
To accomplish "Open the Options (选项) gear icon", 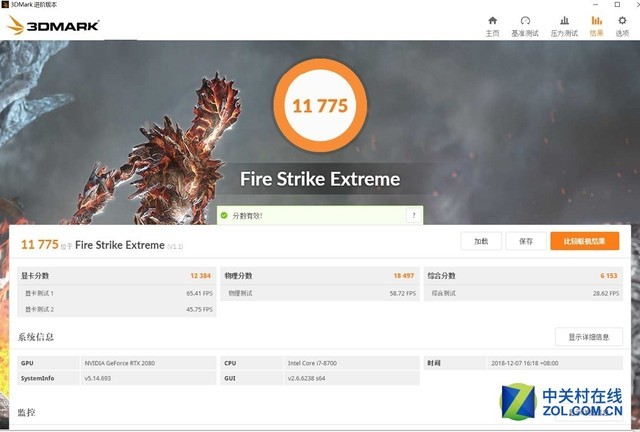I will click(622, 21).
